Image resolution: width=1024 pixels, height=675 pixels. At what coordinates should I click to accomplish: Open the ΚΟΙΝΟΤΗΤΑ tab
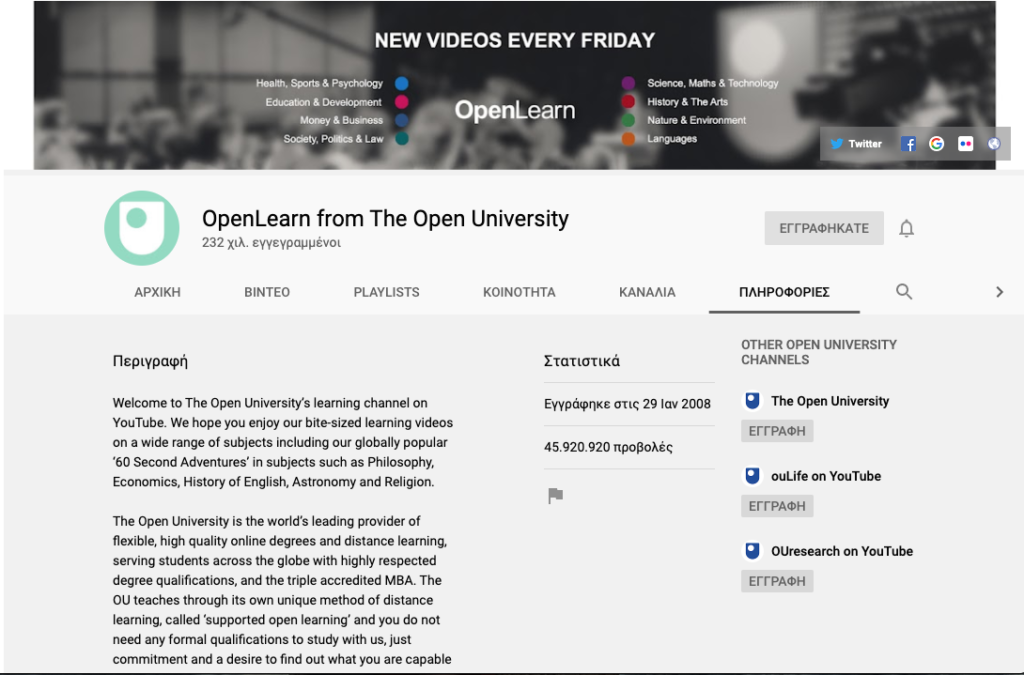click(519, 292)
